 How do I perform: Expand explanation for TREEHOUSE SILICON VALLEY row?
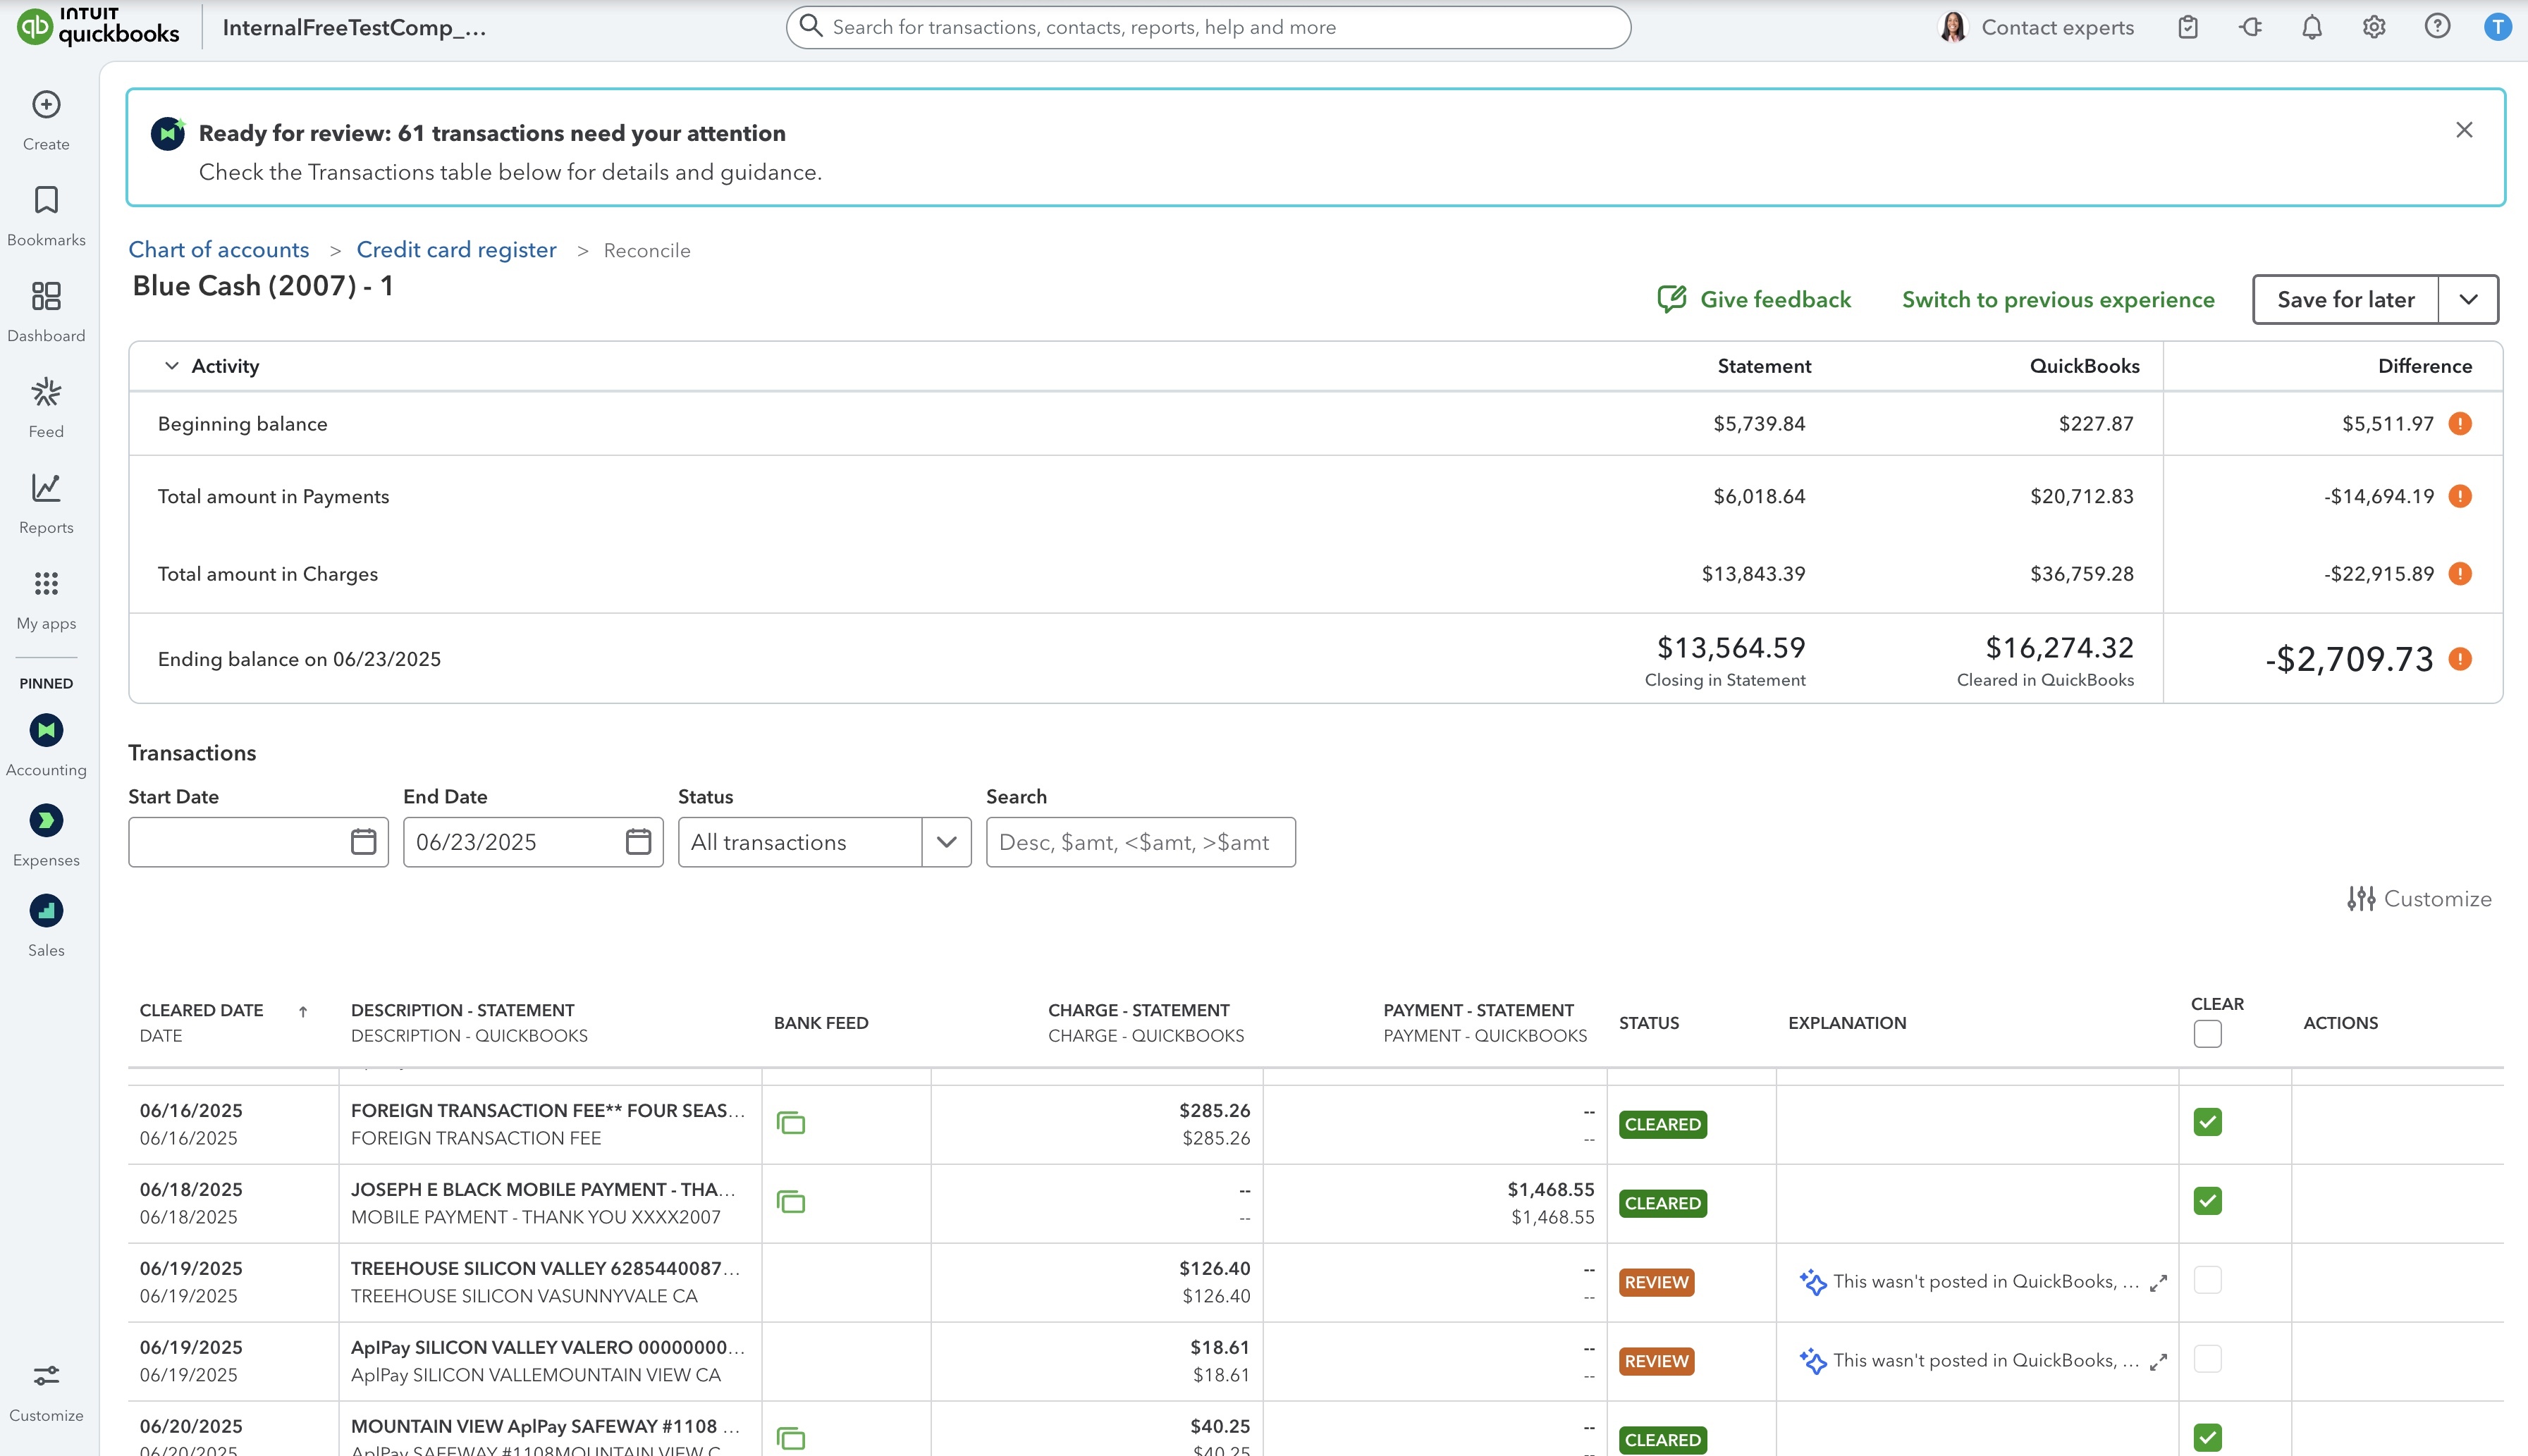point(2159,1282)
